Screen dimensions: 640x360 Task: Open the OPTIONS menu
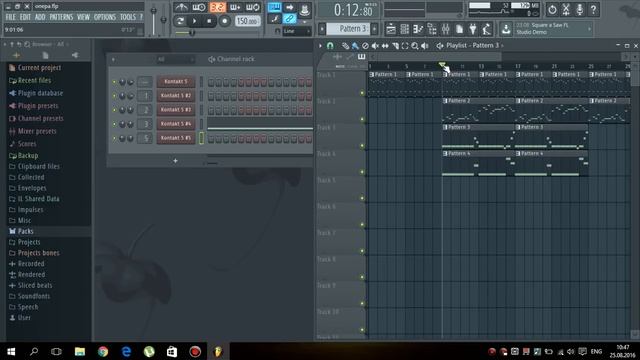[x=105, y=17]
